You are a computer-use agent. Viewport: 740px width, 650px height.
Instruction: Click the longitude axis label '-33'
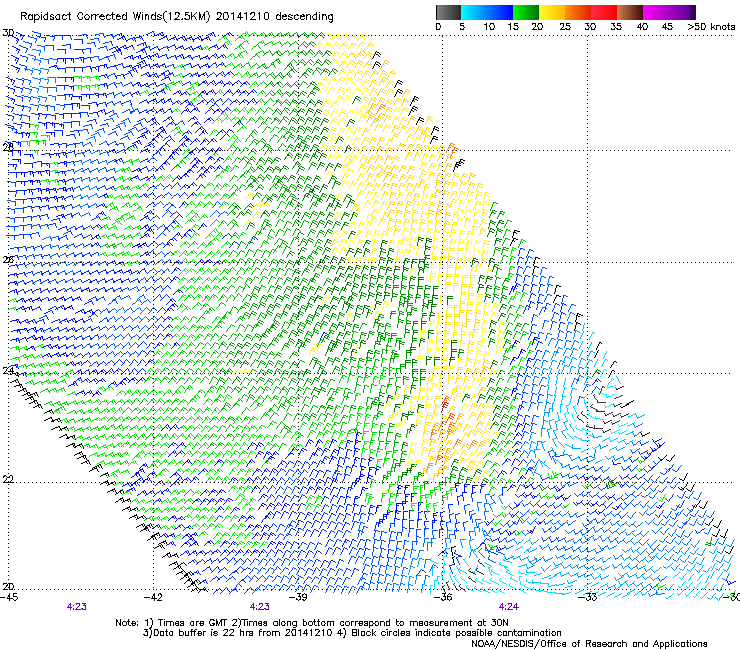pyautogui.click(x=588, y=597)
